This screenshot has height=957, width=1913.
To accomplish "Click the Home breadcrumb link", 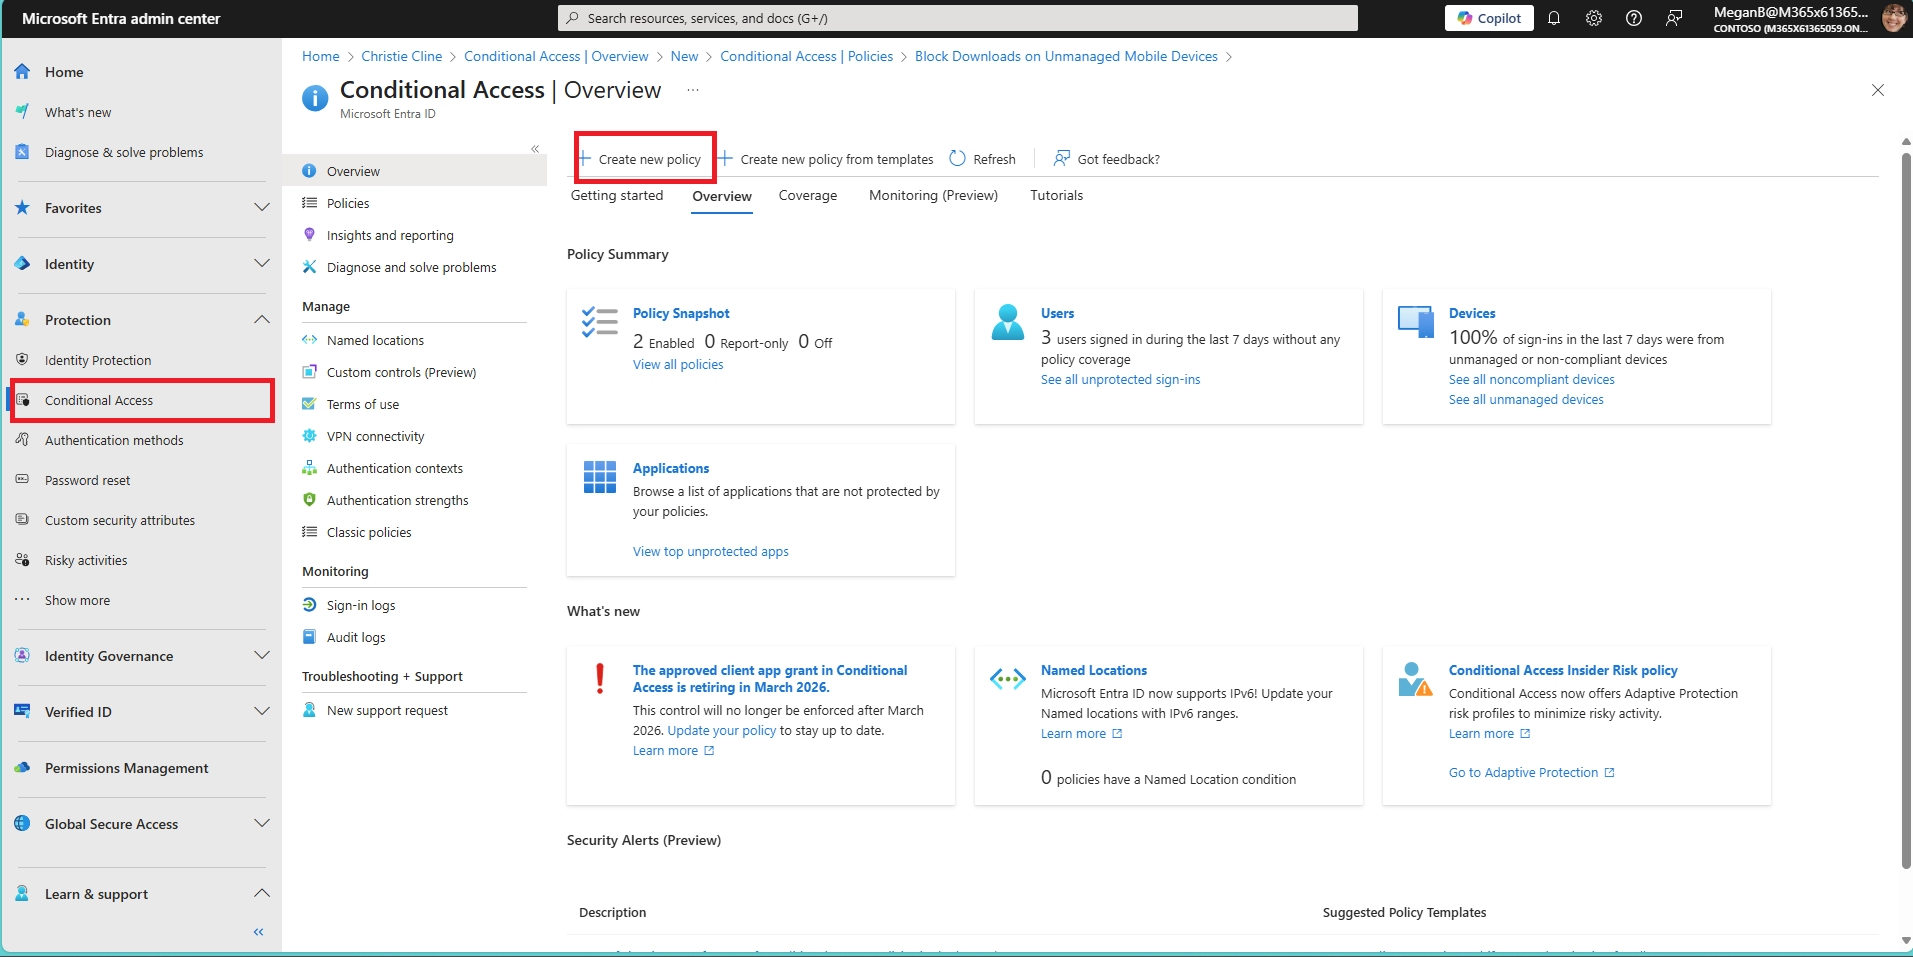I will click(x=321, y=56).
